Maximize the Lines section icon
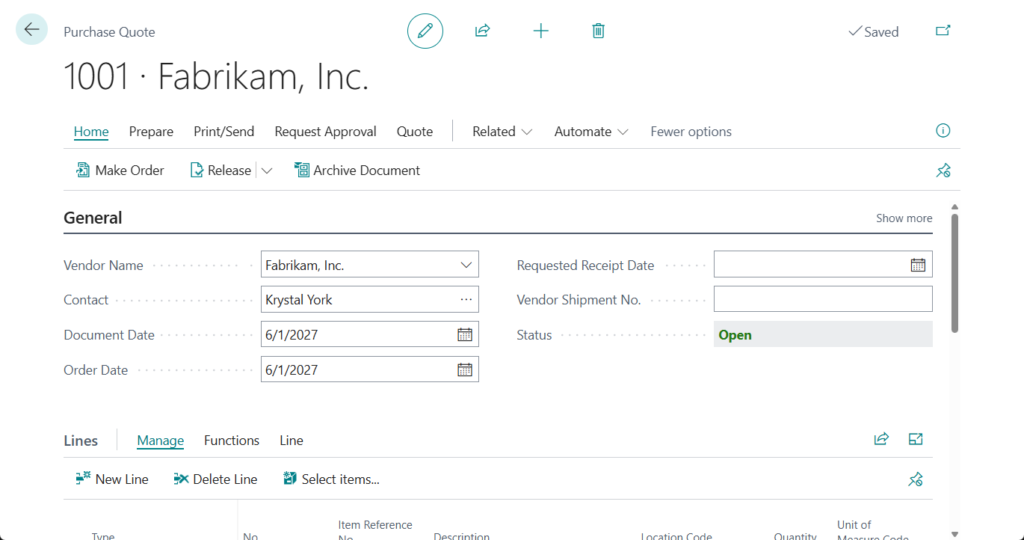Image resolution: width=1024 pixels, height=540 pixels. 915,440
